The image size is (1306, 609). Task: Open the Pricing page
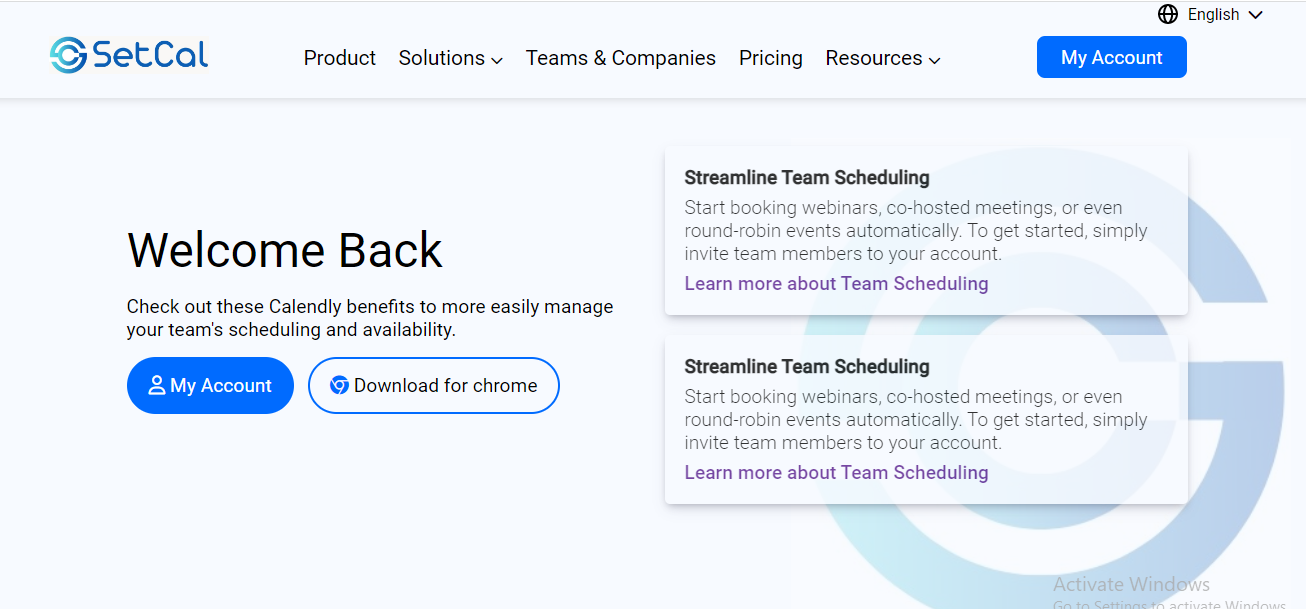pyautogui.click(x=771, y=58)
